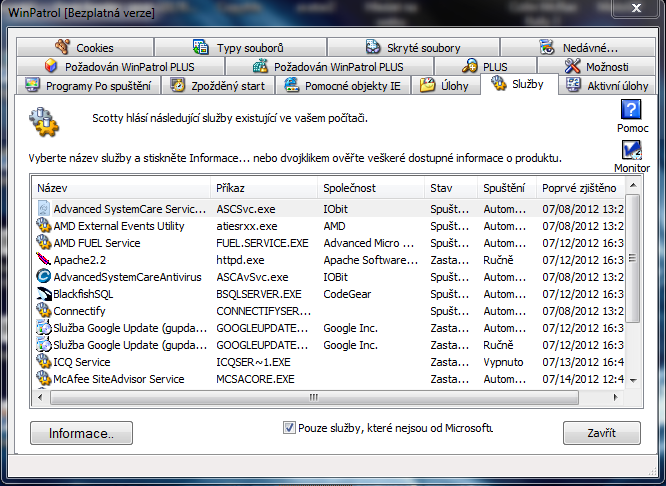Click the horizontal scrollbar thumb
The image size is (666, 486).
click(314, 397)
